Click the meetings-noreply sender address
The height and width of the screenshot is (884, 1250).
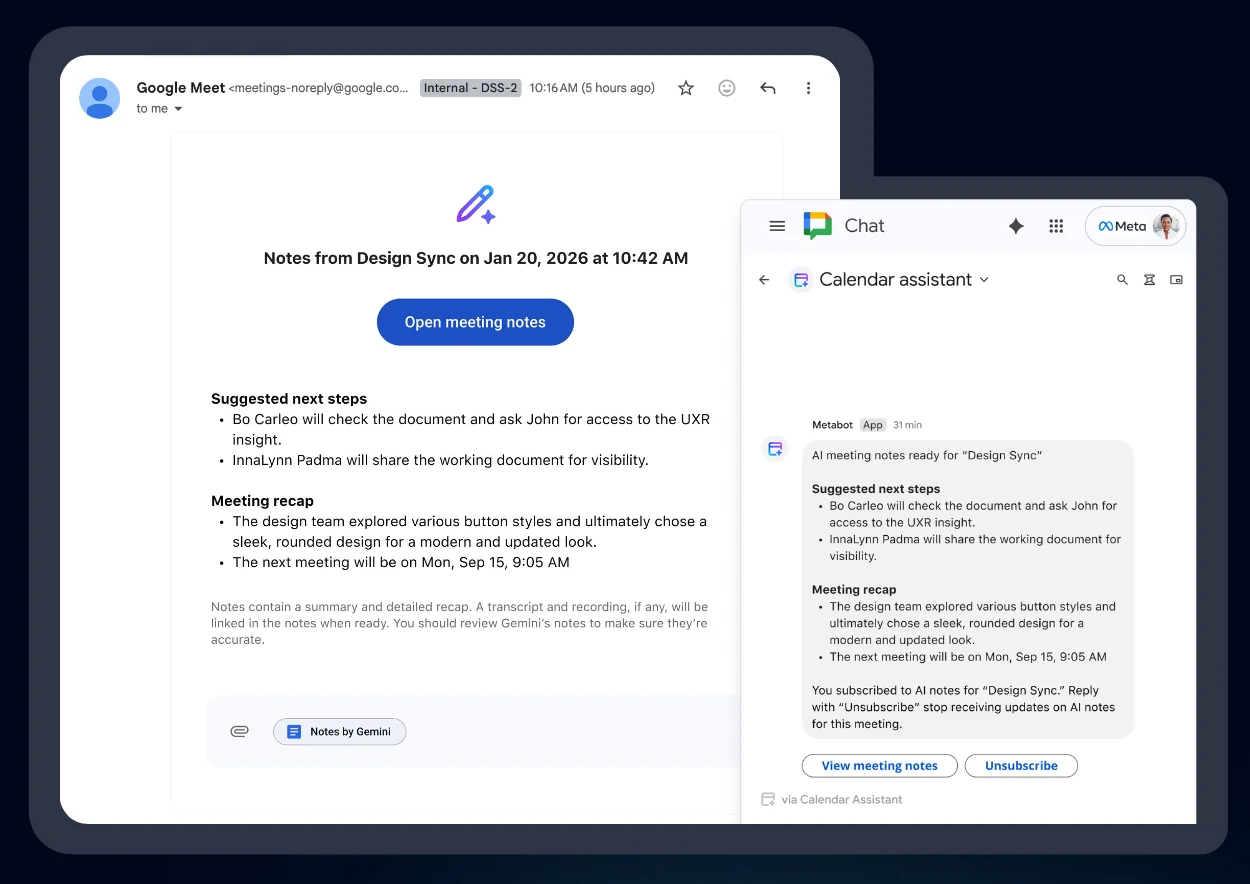coord(319,88)
